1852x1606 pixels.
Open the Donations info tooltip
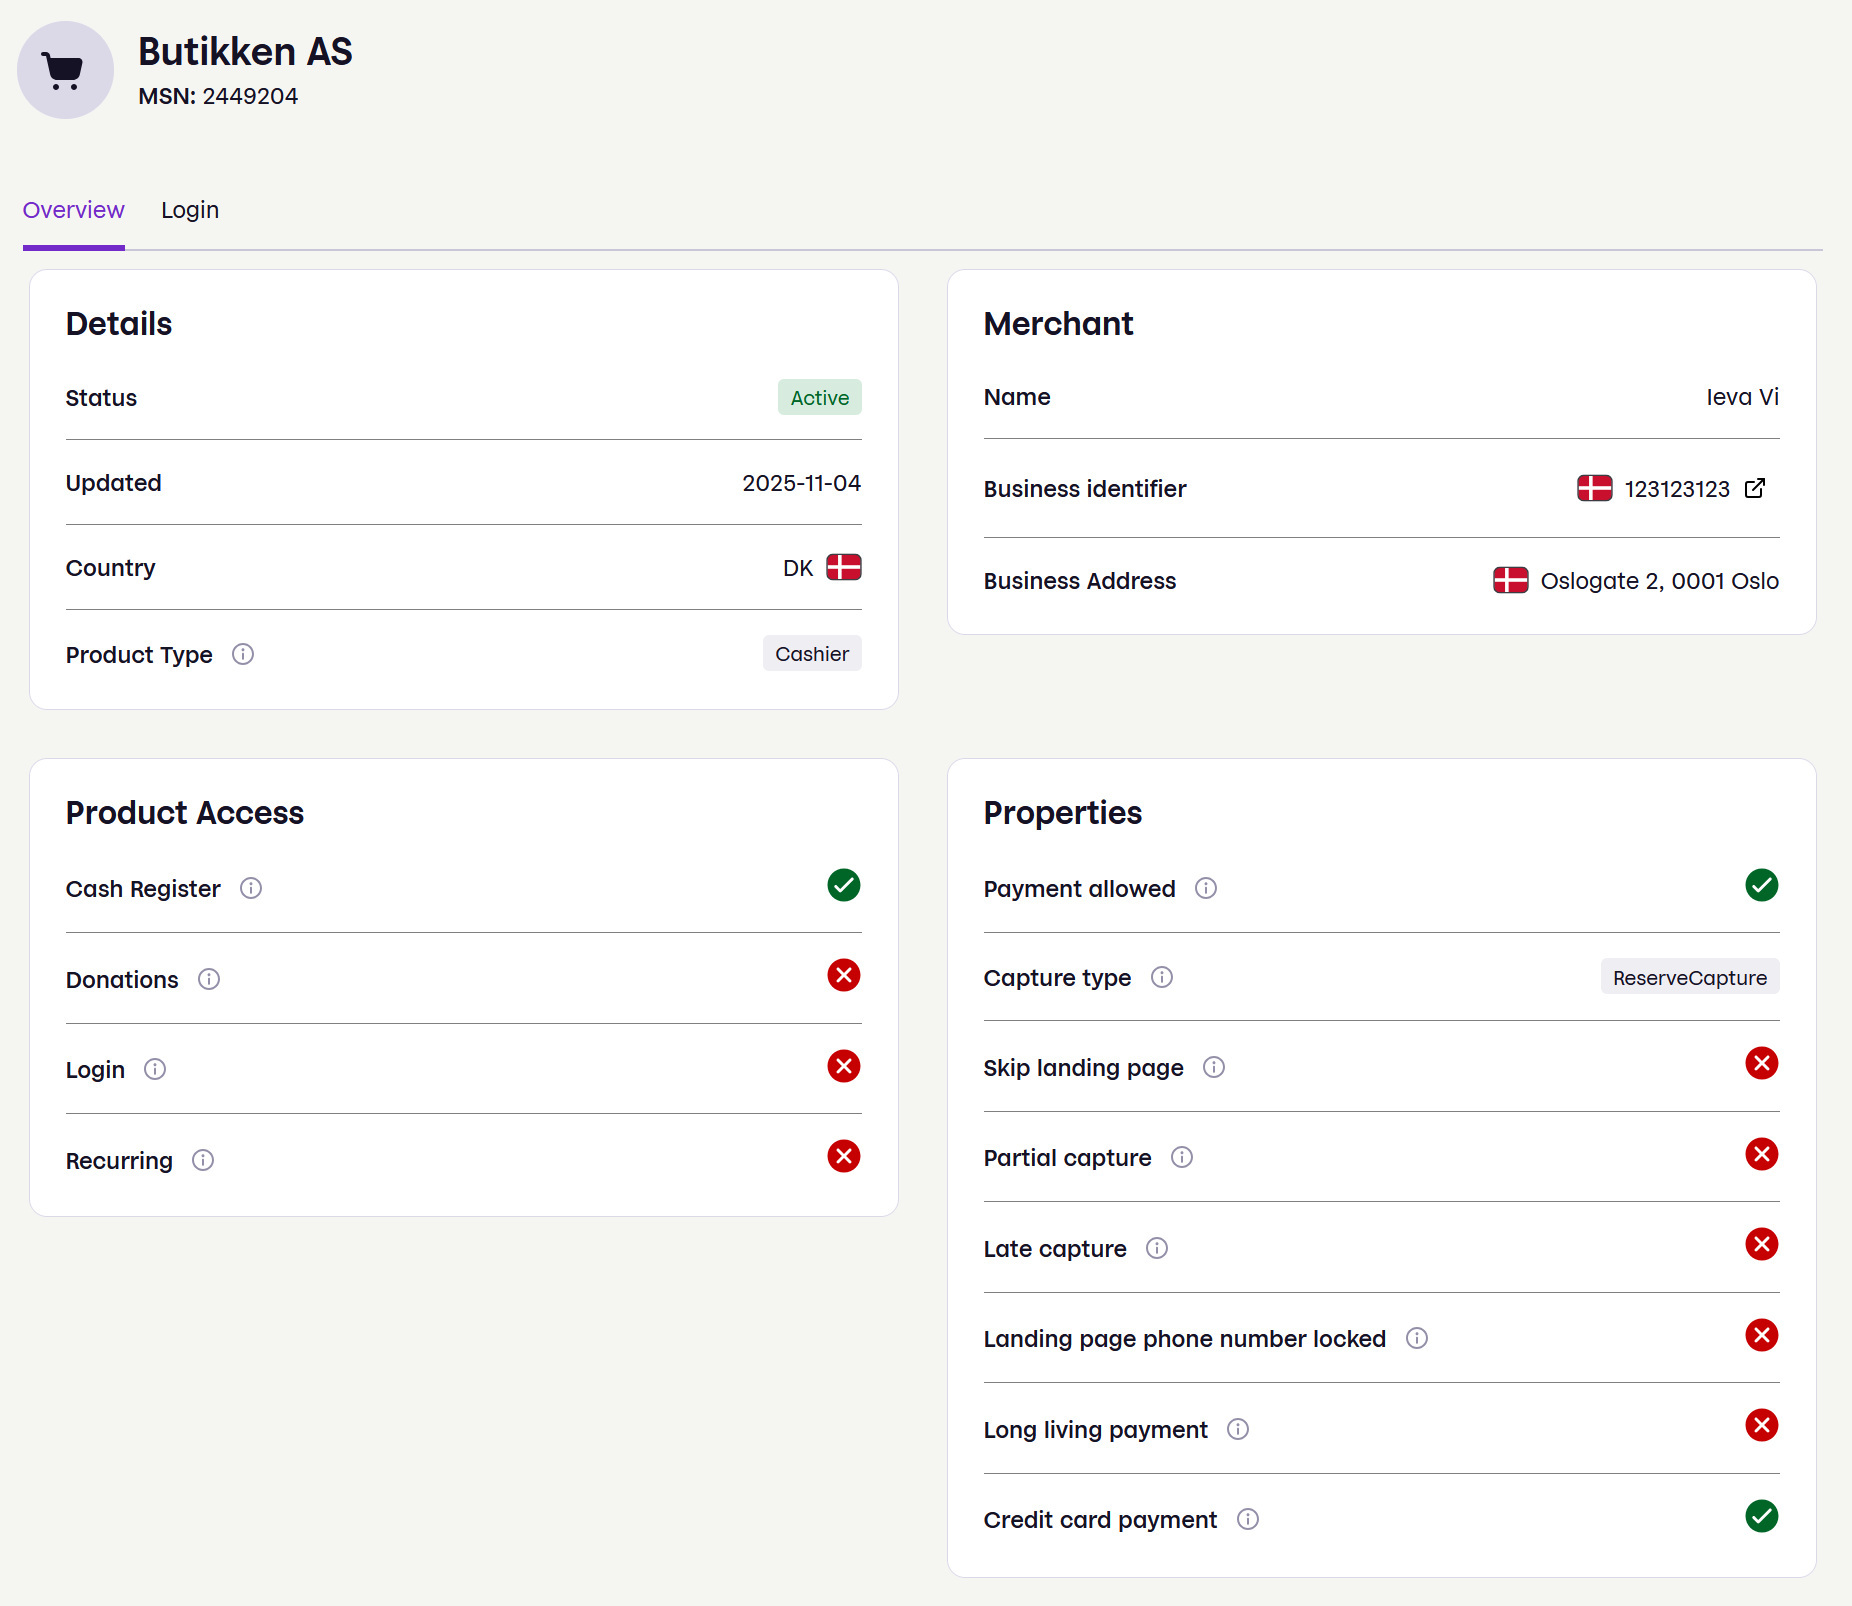209,979
